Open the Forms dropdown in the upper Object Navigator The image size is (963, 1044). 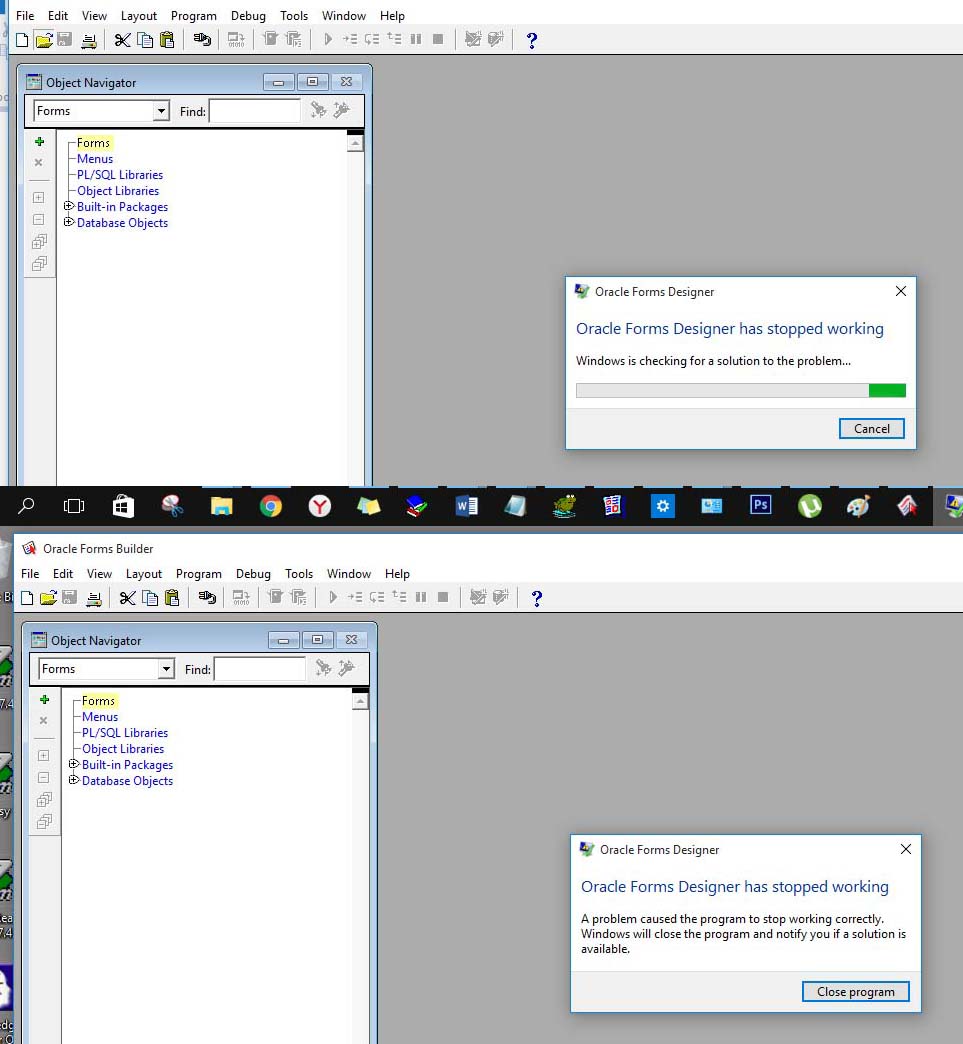pyautogui.click(x=161, y=111)
